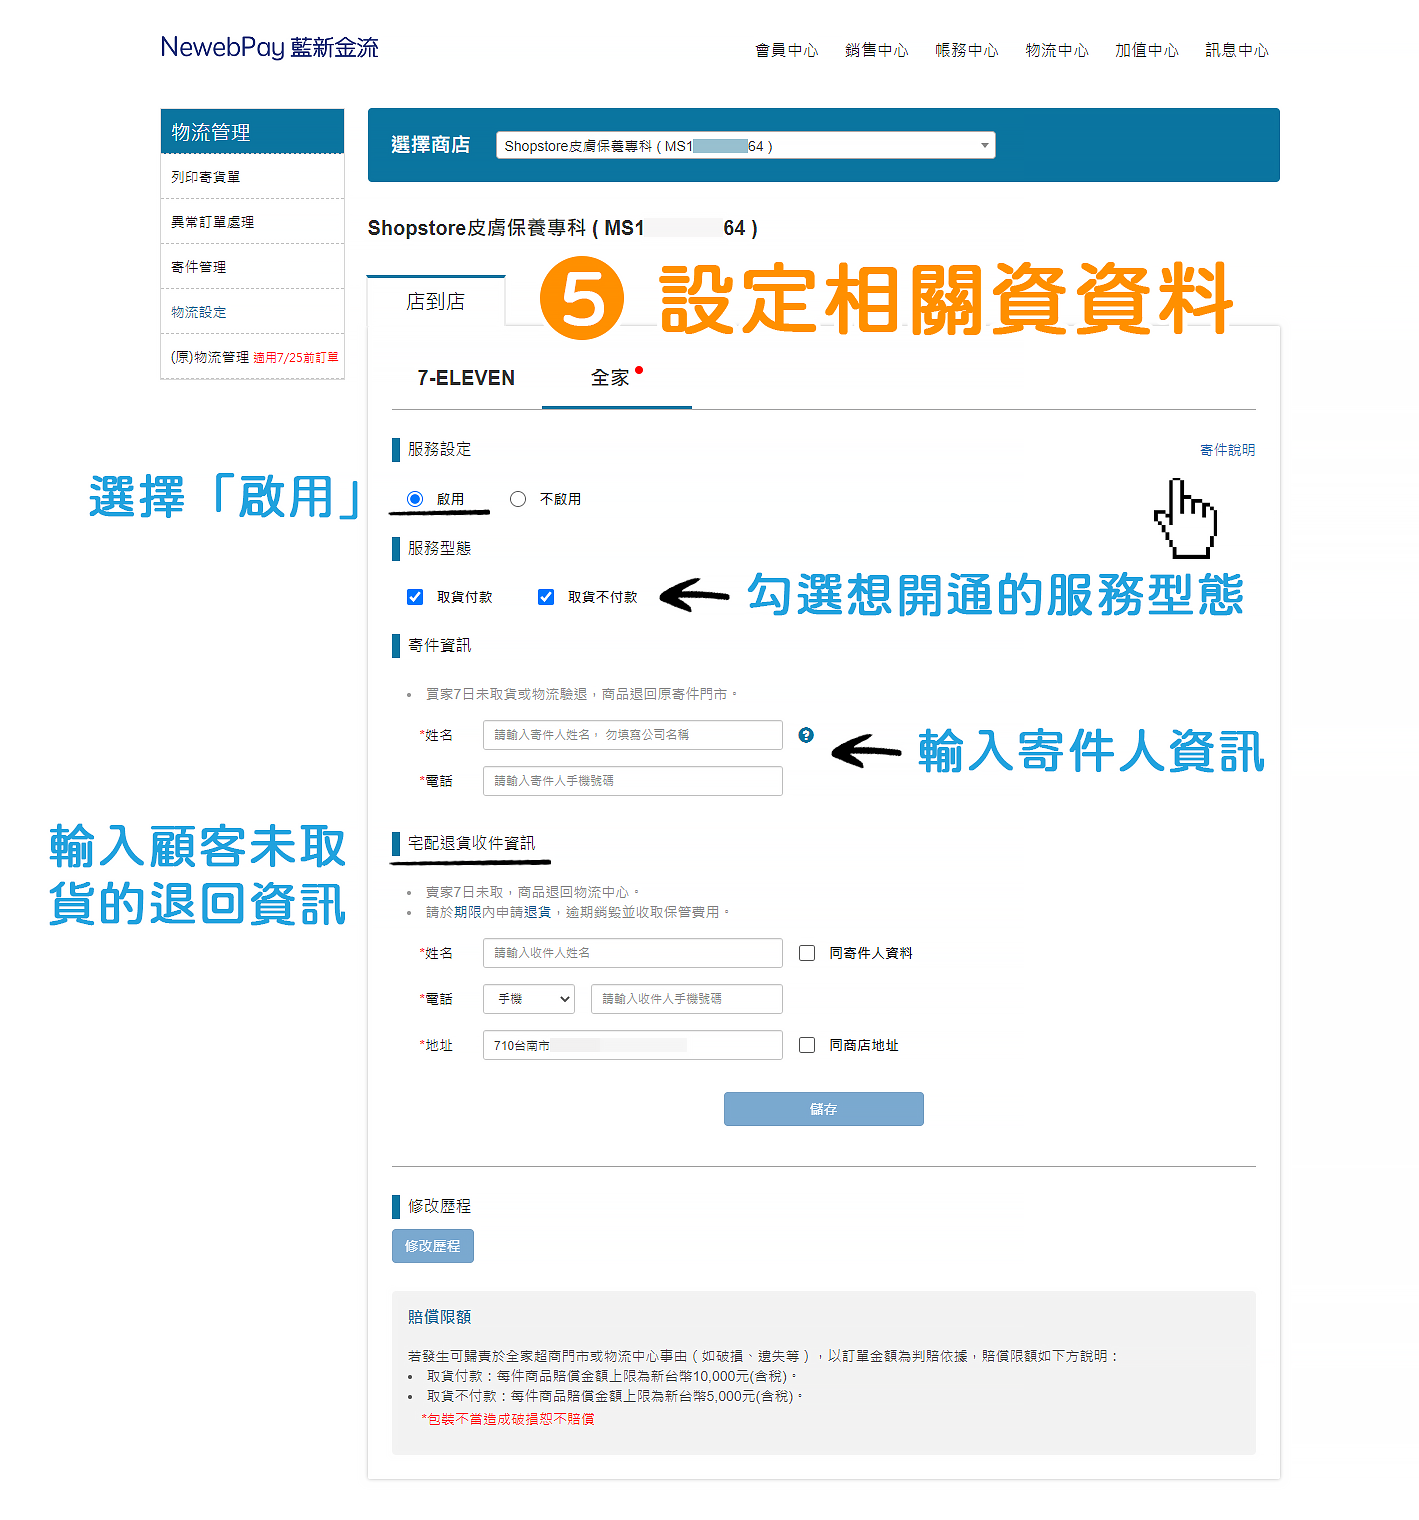
Task: Check the 同商店地址 checkbox
Action: point(807,1045)
